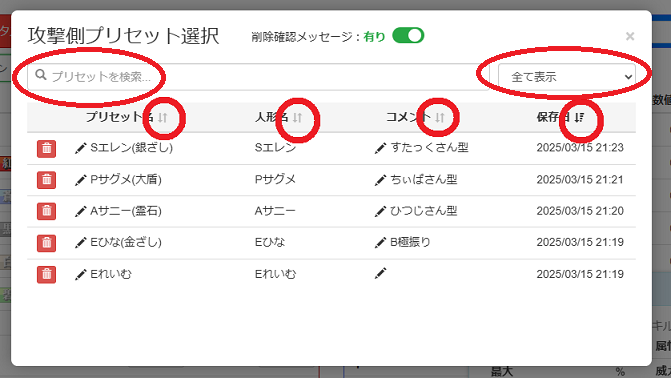This screenshot has width=671, height=378.
Task: Delete the Sエレン(銀ざし) preset with trash icon
Action: [x=46, y=149]
